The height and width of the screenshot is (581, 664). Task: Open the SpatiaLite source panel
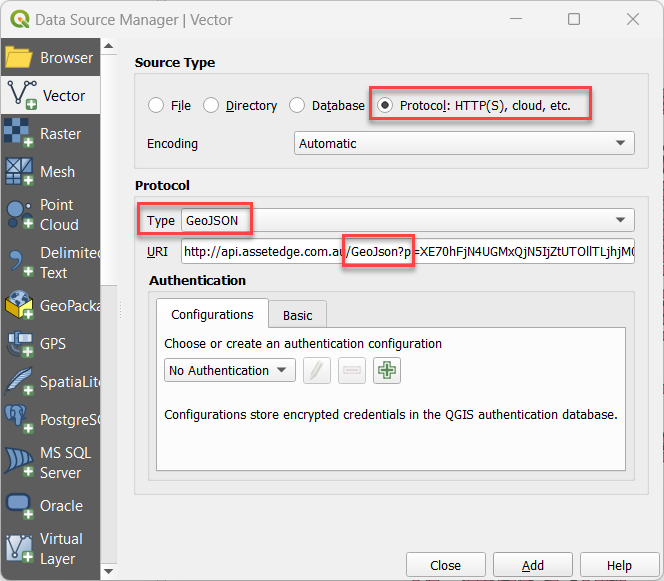click(50, 382)
